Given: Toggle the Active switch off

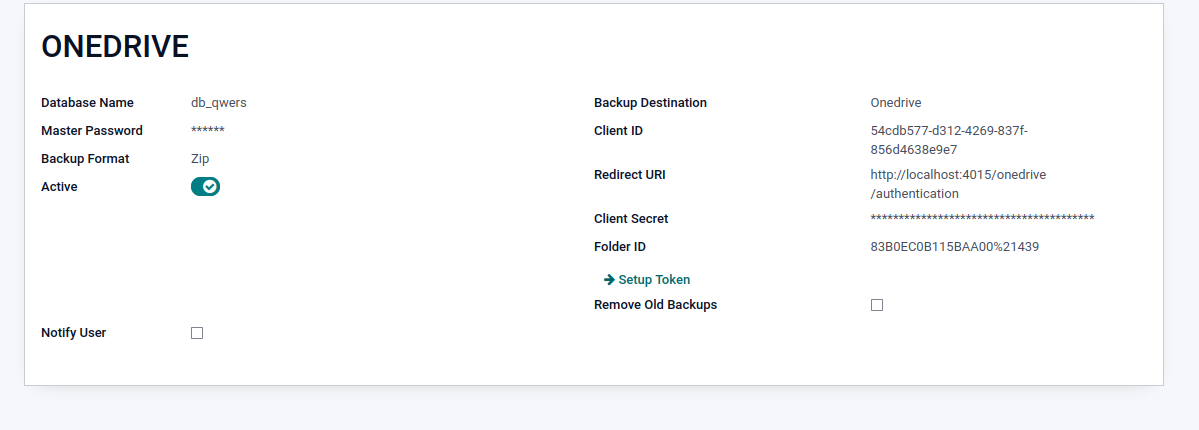Looking at the screenshot, I should pyautogui.click(x=205, y=187).
